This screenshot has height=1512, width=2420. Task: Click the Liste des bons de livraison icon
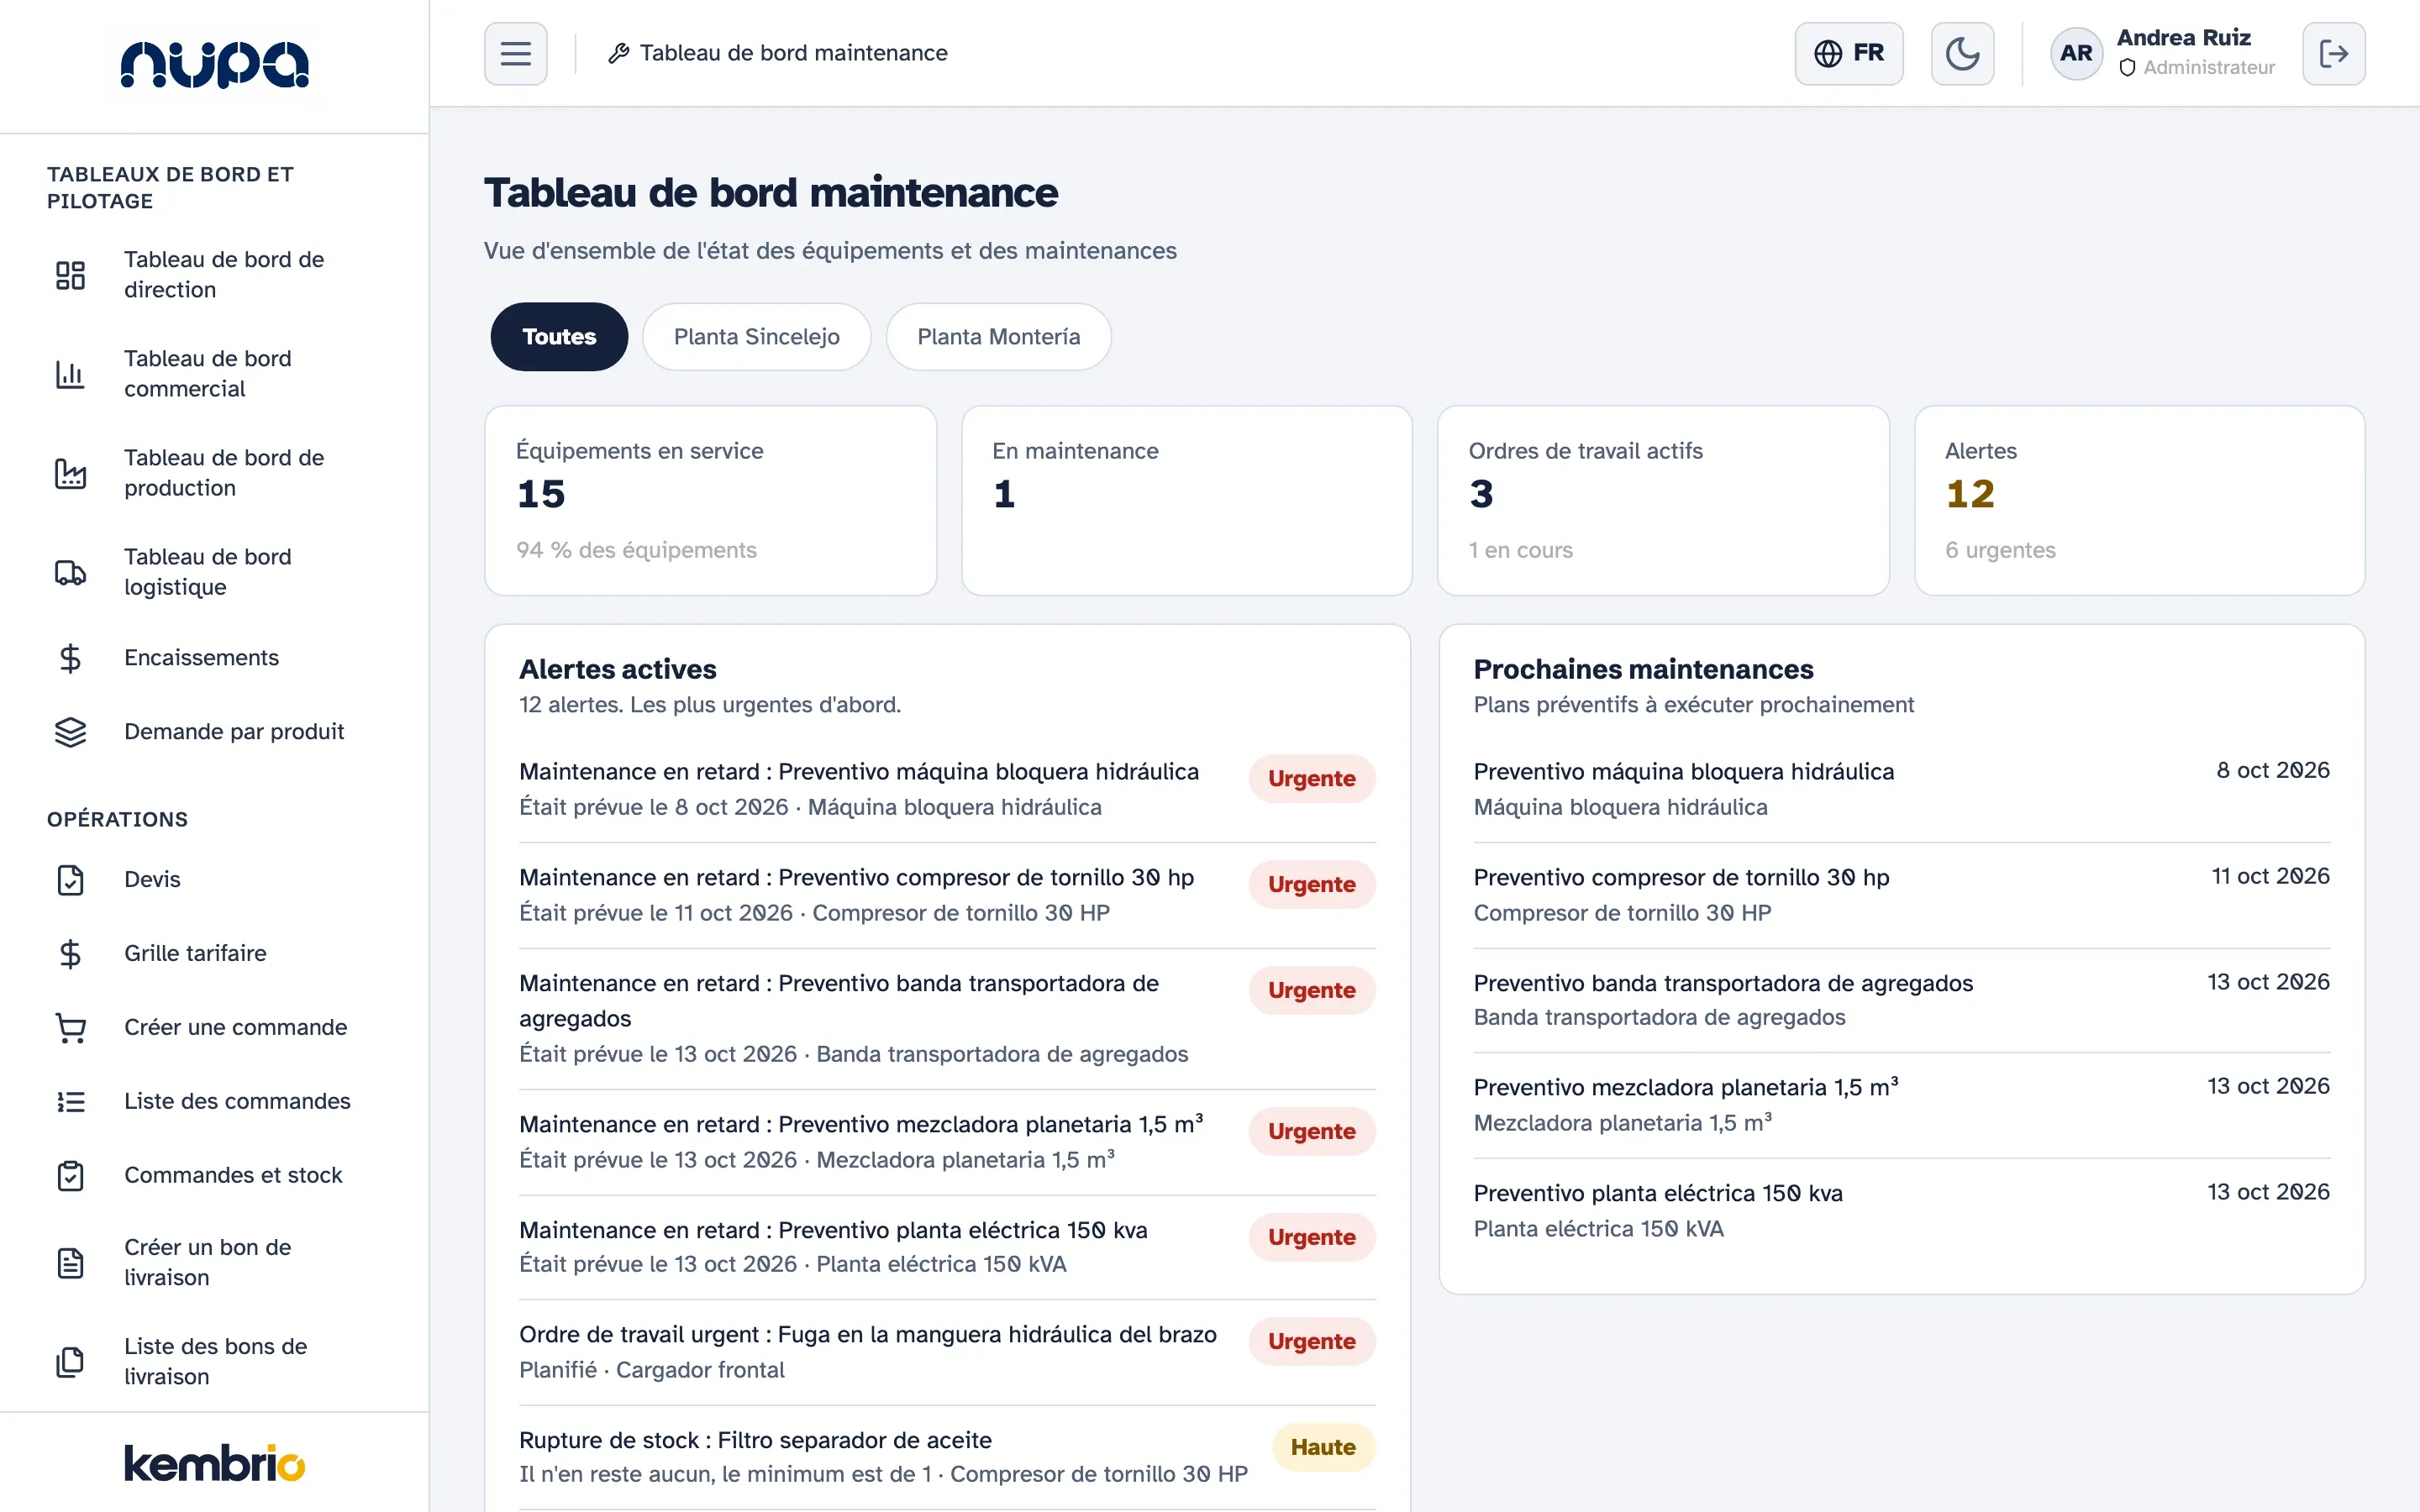70,1362
